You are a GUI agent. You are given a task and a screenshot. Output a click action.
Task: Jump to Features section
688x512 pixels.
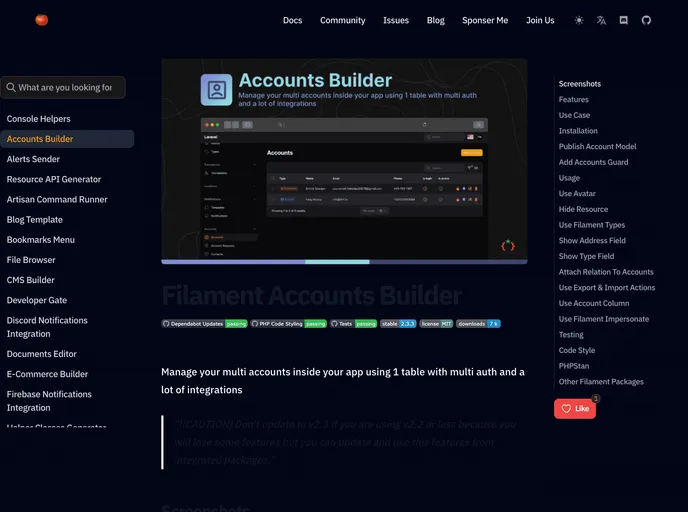(573, 100)
